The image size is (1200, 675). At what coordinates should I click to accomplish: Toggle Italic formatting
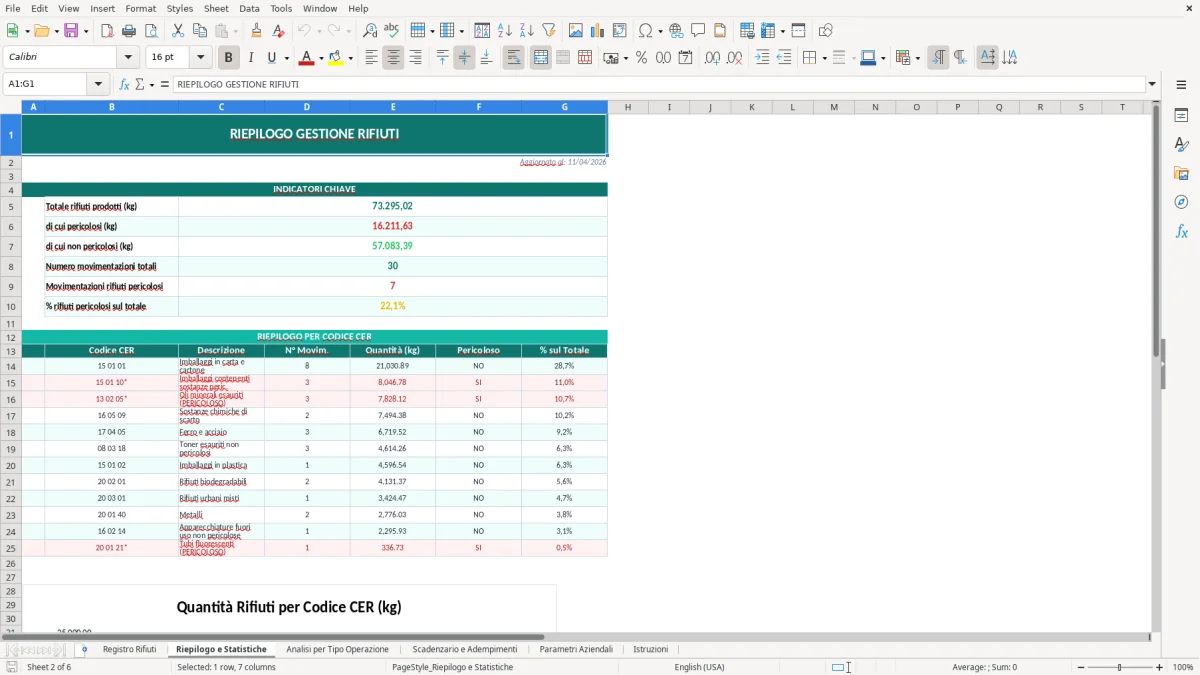pos(250,58)
